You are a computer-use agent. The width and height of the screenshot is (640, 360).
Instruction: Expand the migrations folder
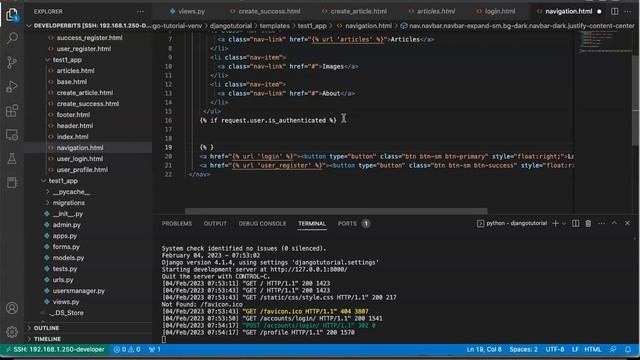tap(68, 202)
